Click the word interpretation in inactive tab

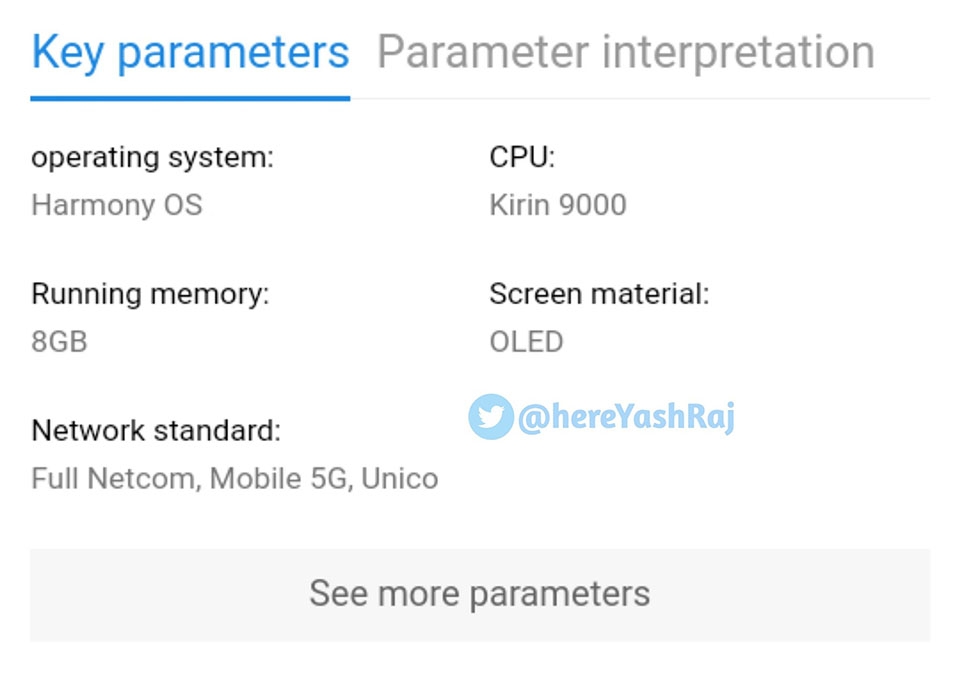click(738, 53)
